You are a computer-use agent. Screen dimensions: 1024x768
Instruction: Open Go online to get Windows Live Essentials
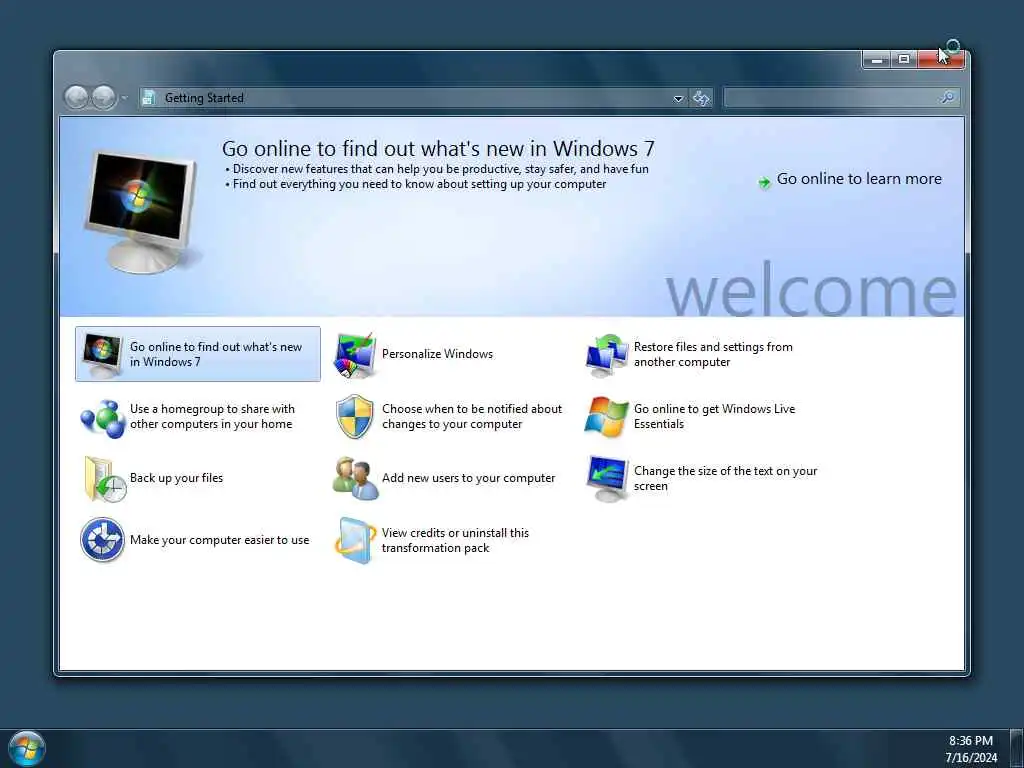click(714, 416)
